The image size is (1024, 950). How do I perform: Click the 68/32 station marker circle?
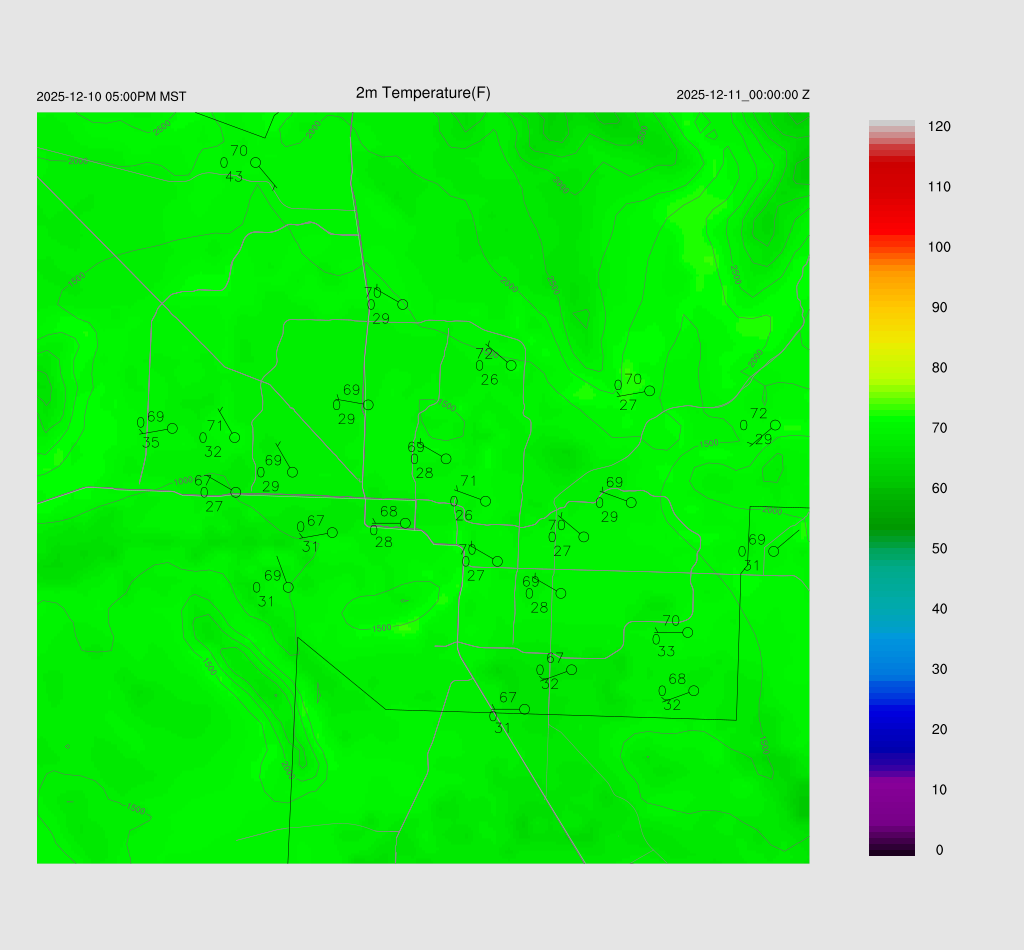[x=693, y=690]
